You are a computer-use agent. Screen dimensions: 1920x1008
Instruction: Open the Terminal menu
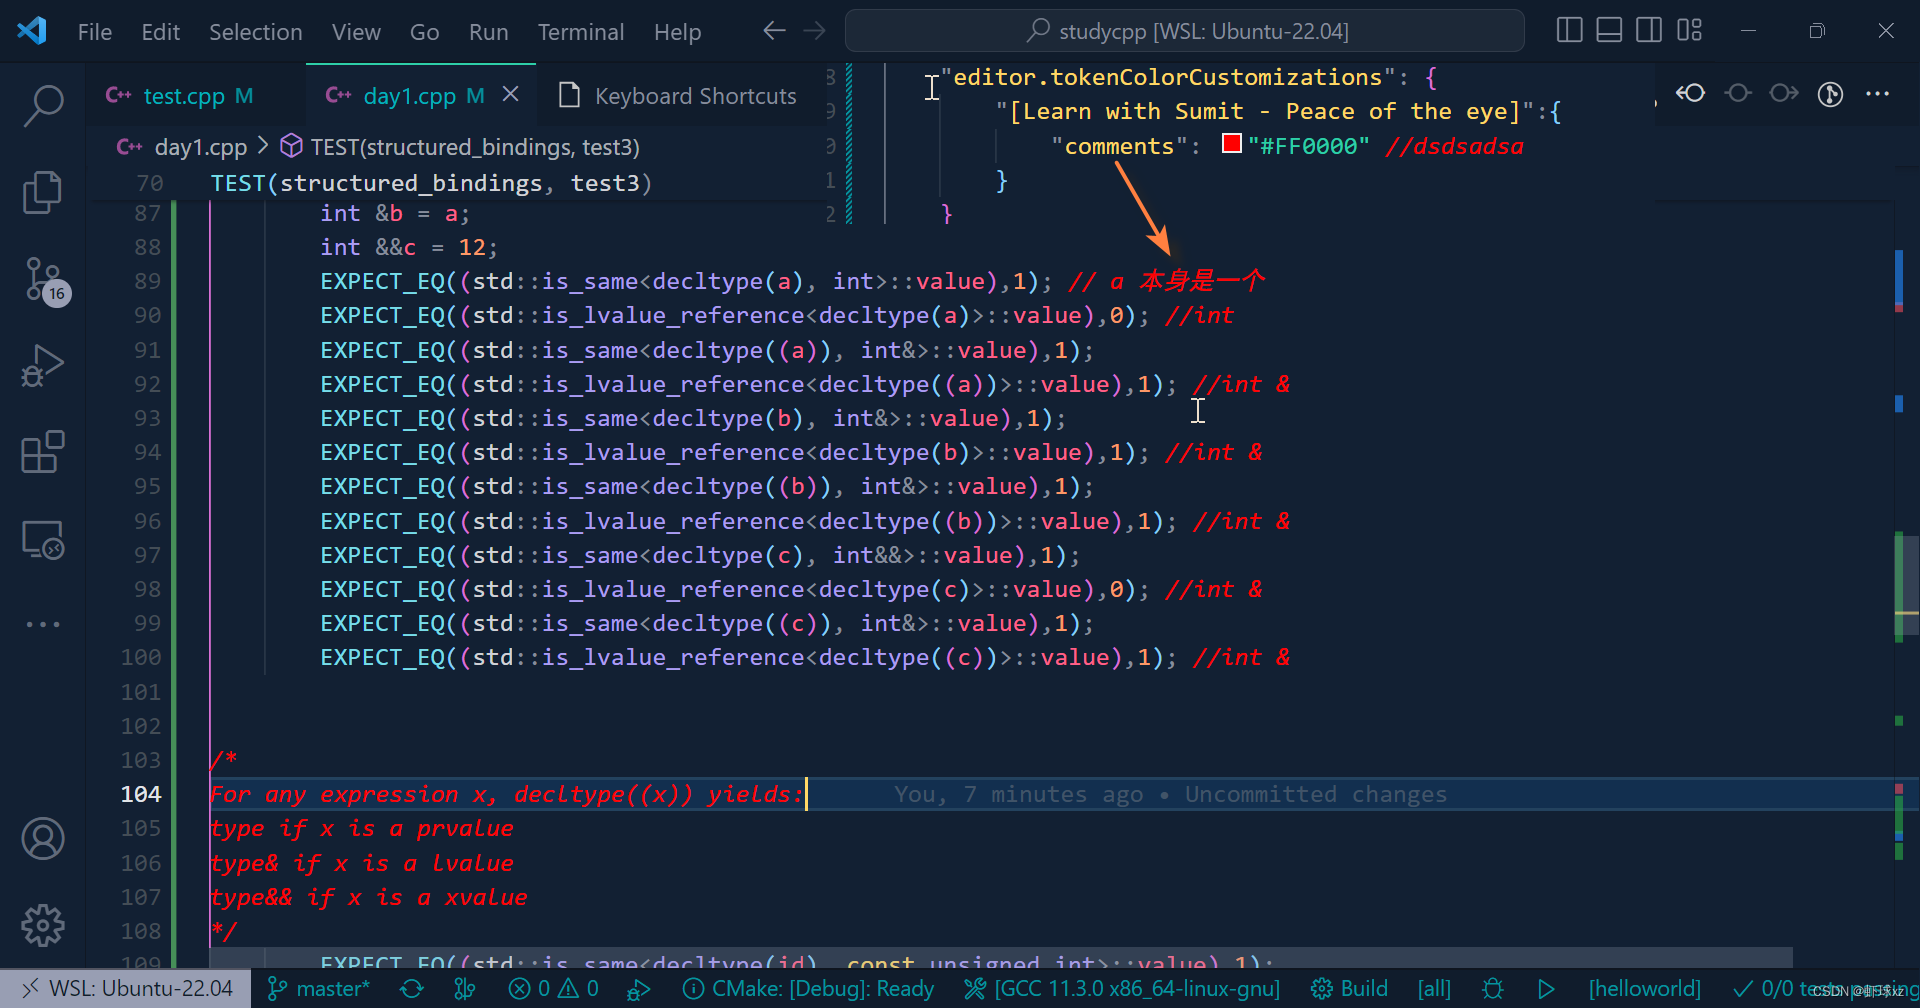[580, 32]
